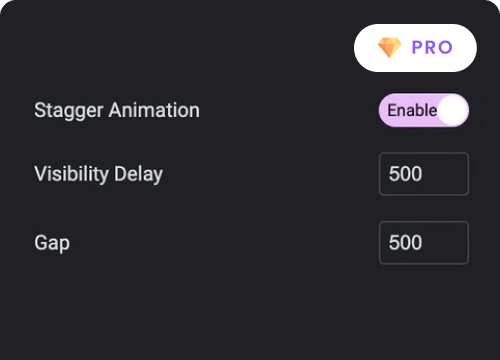Select the white pill-shaped PRO button
Viewport: 500px width, 360px height.
coord(415,48)
